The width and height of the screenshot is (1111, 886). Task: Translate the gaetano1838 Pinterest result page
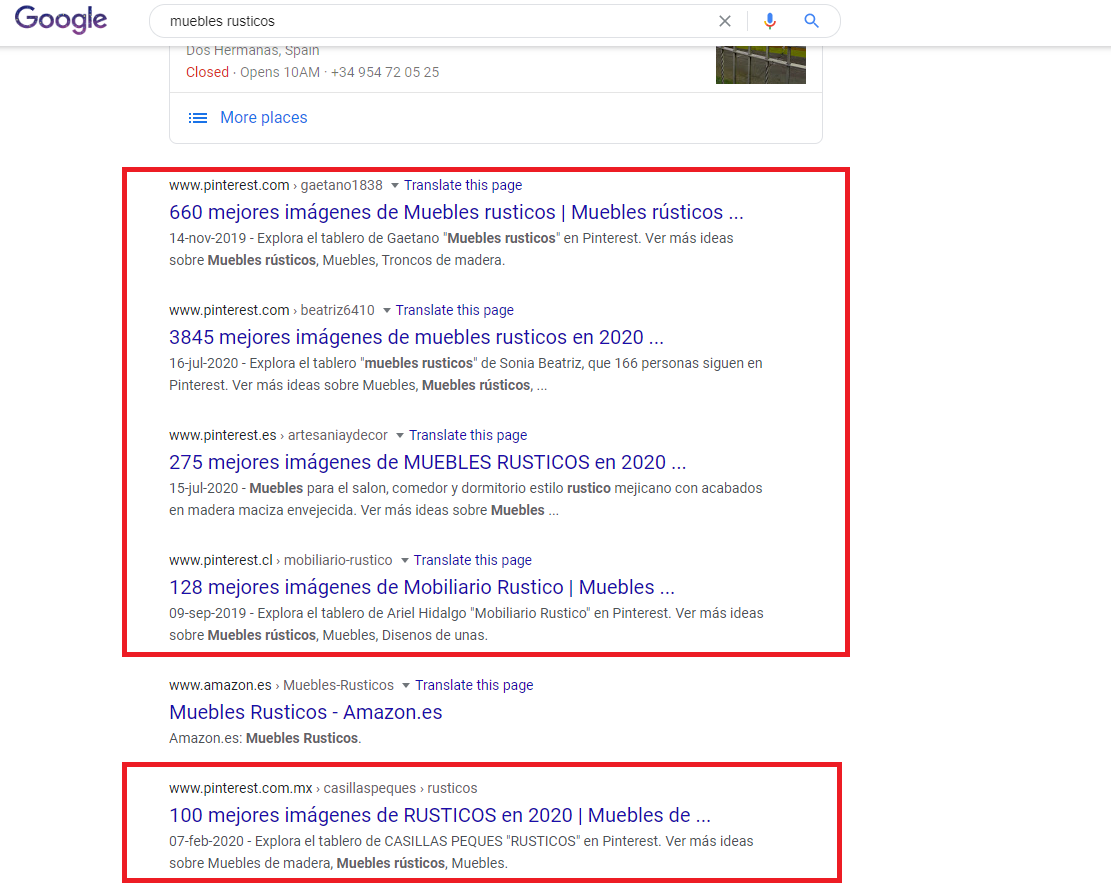[463, 185]
